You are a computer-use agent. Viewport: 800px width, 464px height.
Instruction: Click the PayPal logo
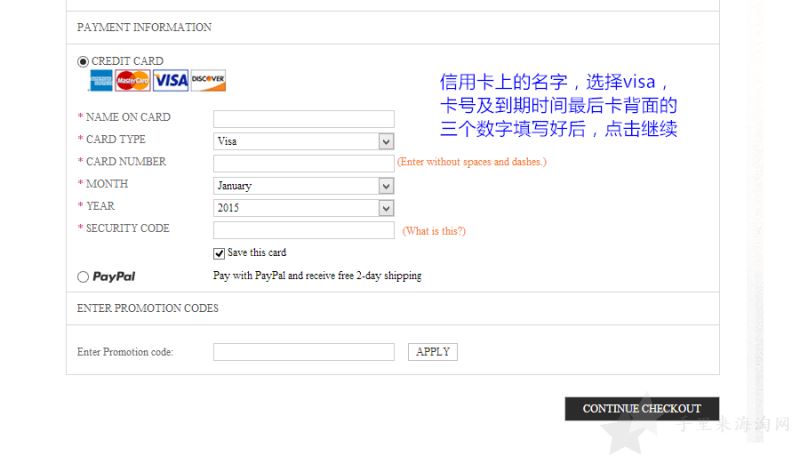pyautogui.click(x=114, y=277)
